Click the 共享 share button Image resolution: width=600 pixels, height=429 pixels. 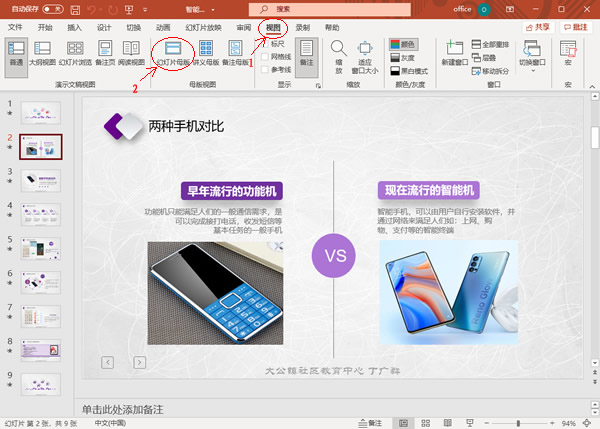537,27
